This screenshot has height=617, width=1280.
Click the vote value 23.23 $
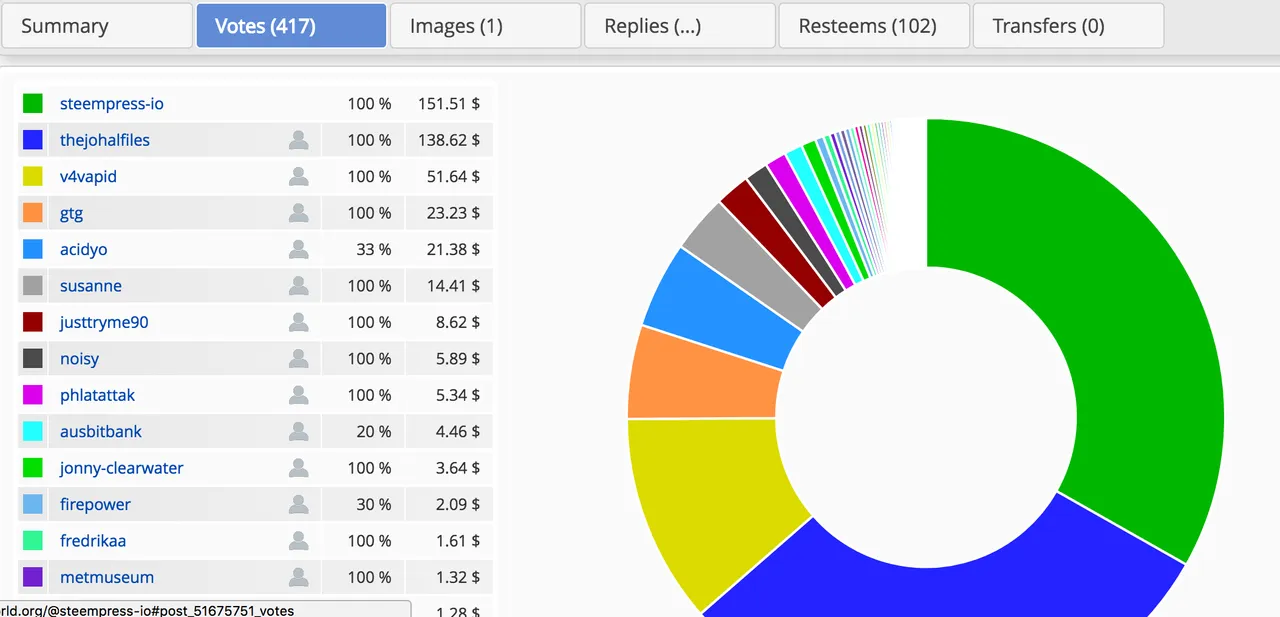[x=454, y=213]
